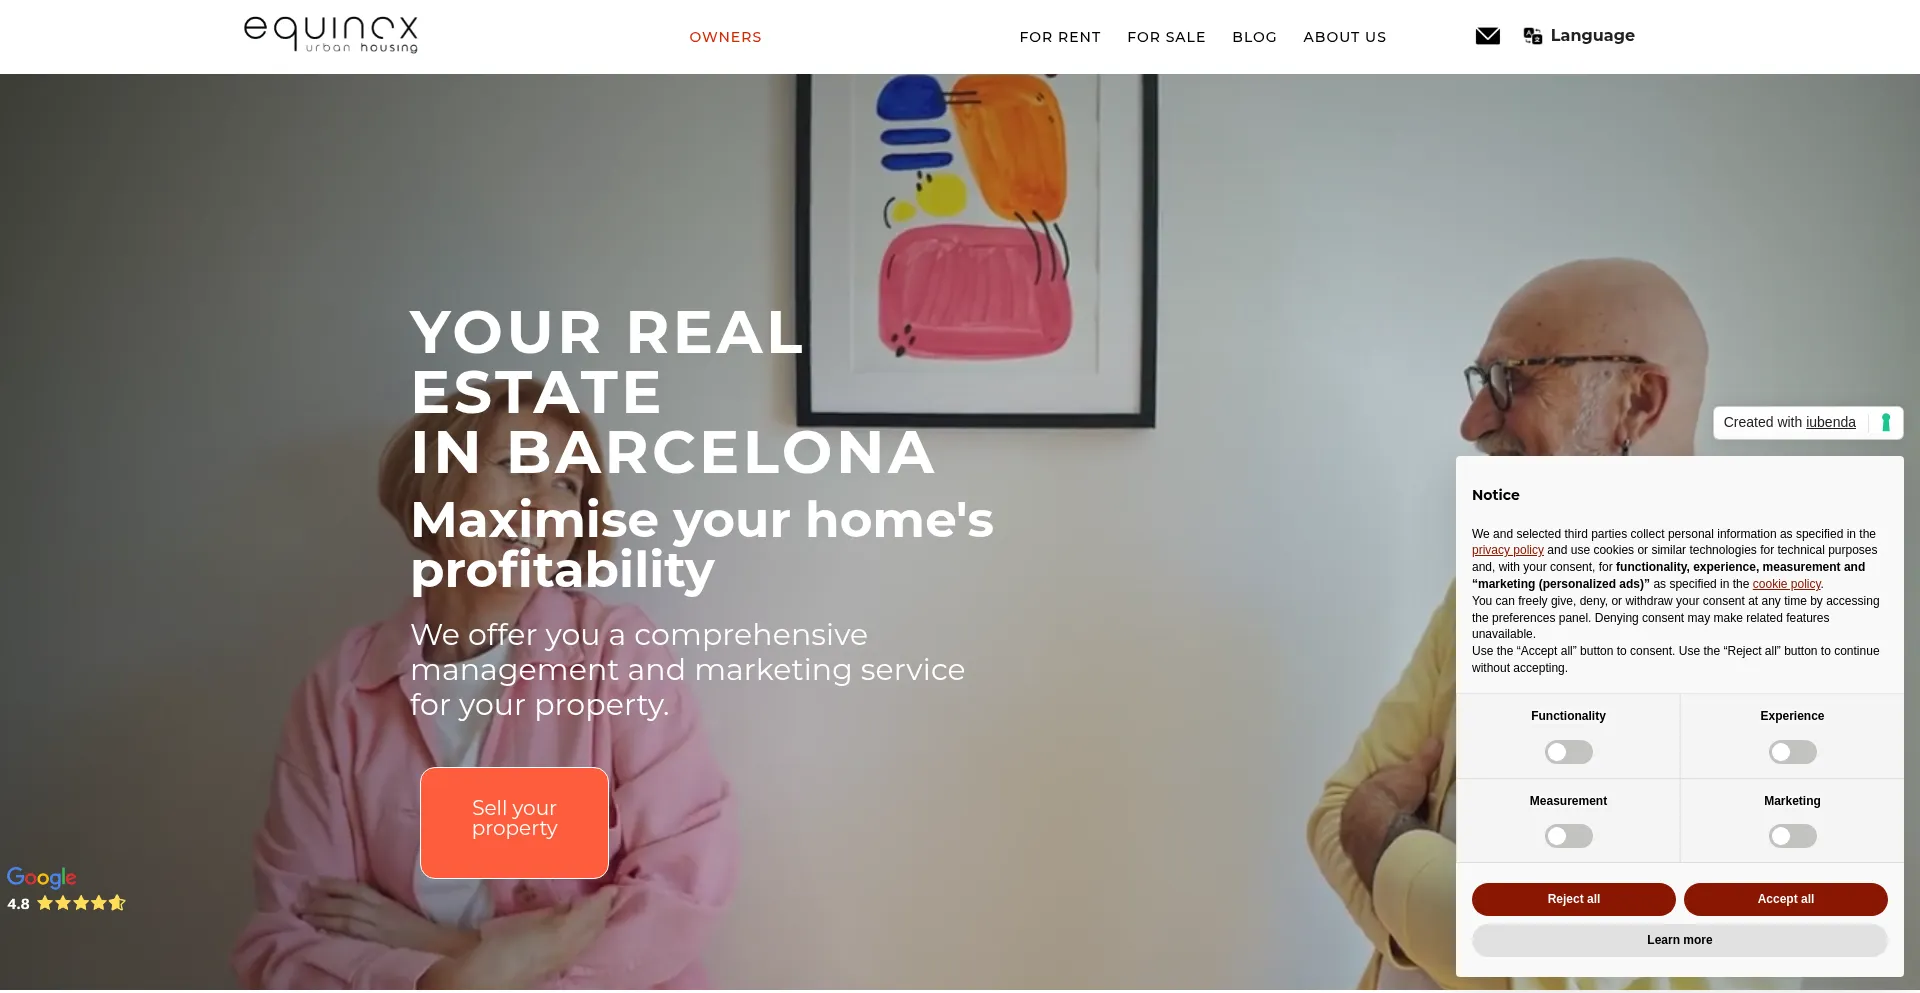Image resolution: width=1920 pixels, height=993 pixels.
Task: Click the envelope mail icon
Action: (1487, 36)
